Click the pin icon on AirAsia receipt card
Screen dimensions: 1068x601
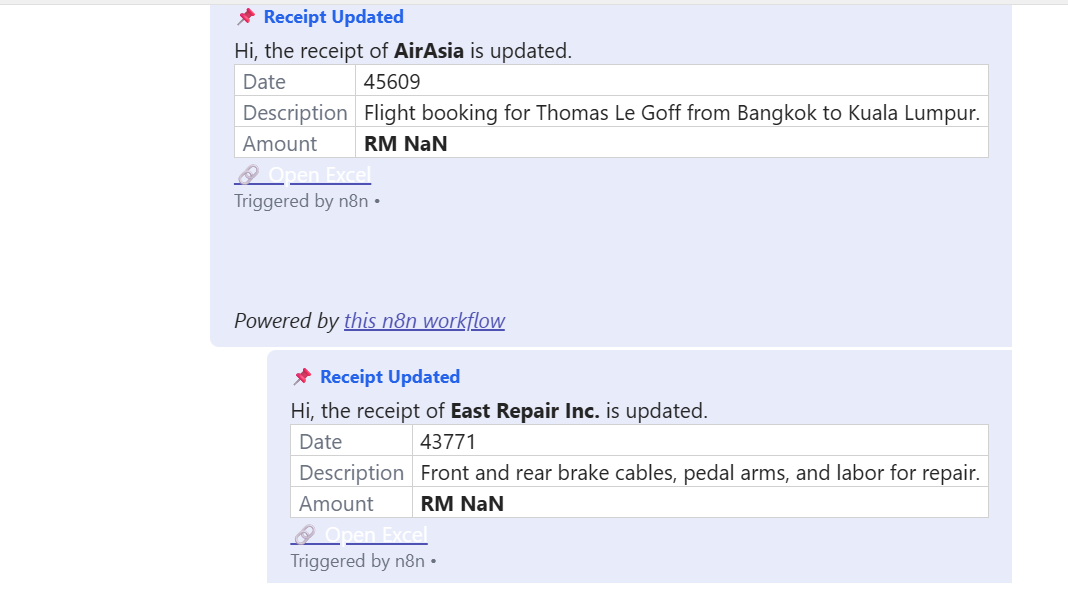[x=246, y=17]
